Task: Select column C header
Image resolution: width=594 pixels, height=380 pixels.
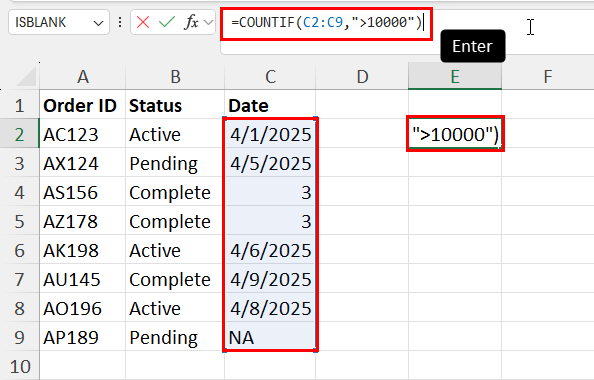Action: pyautogui.click(x=270, y=77)
